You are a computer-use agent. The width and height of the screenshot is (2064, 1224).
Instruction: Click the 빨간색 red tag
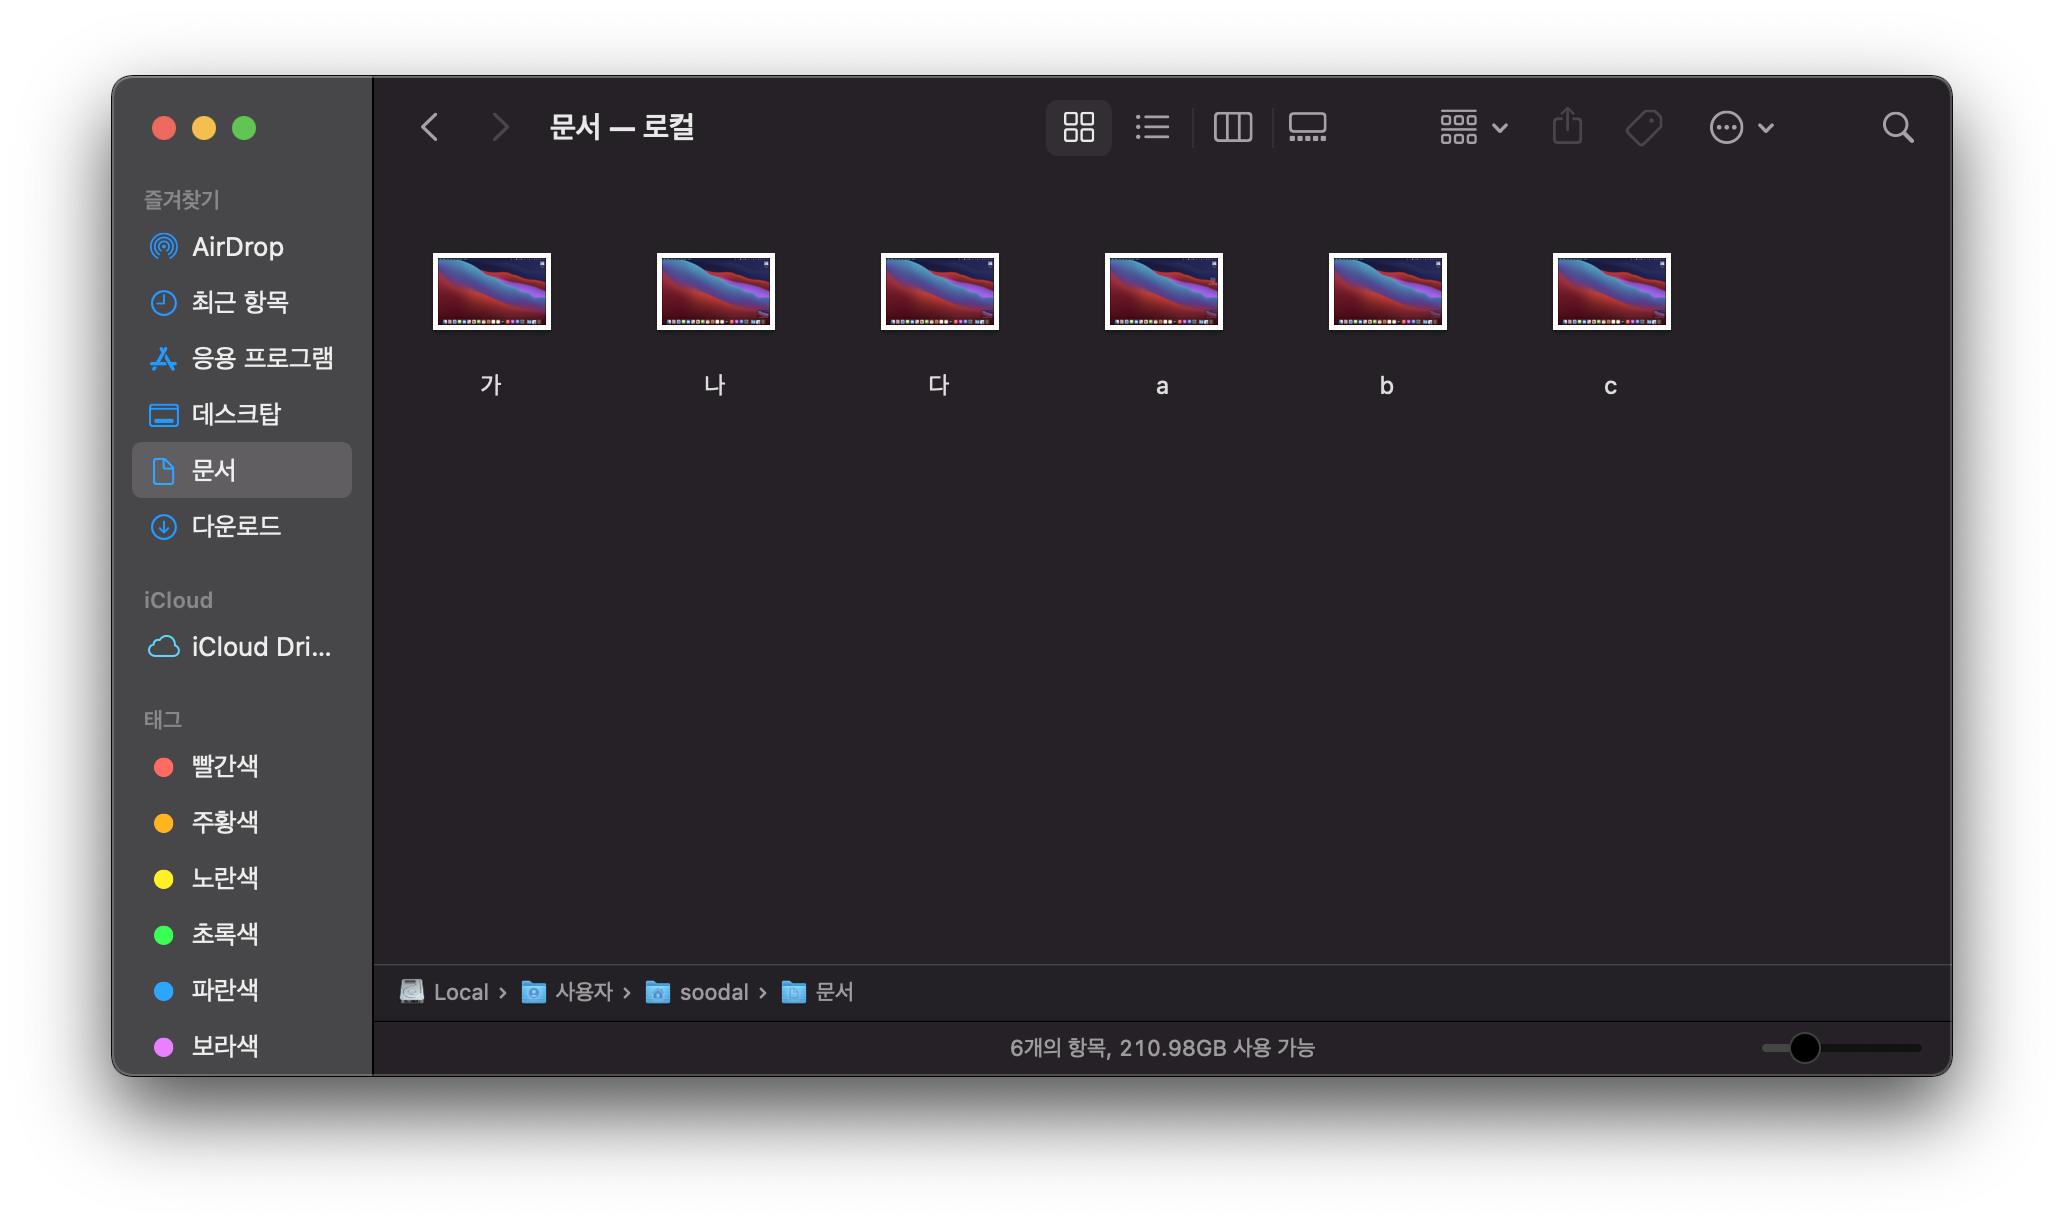[224, 767]
